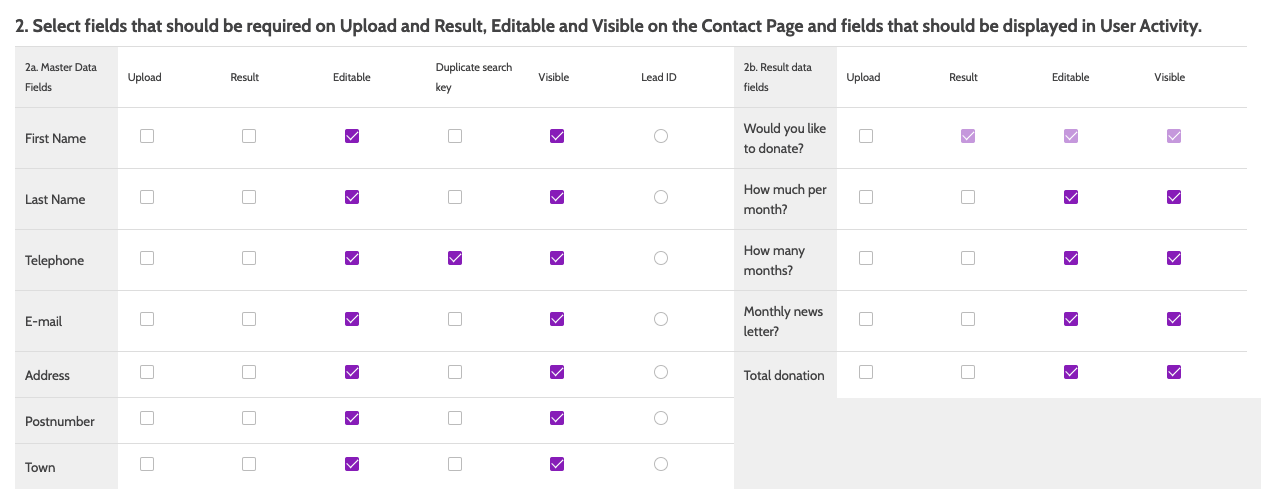This screenshot has height=496, width=1261.
Task: Uncheck Visible for Monthly news letter
Action: coord(1174,319)
